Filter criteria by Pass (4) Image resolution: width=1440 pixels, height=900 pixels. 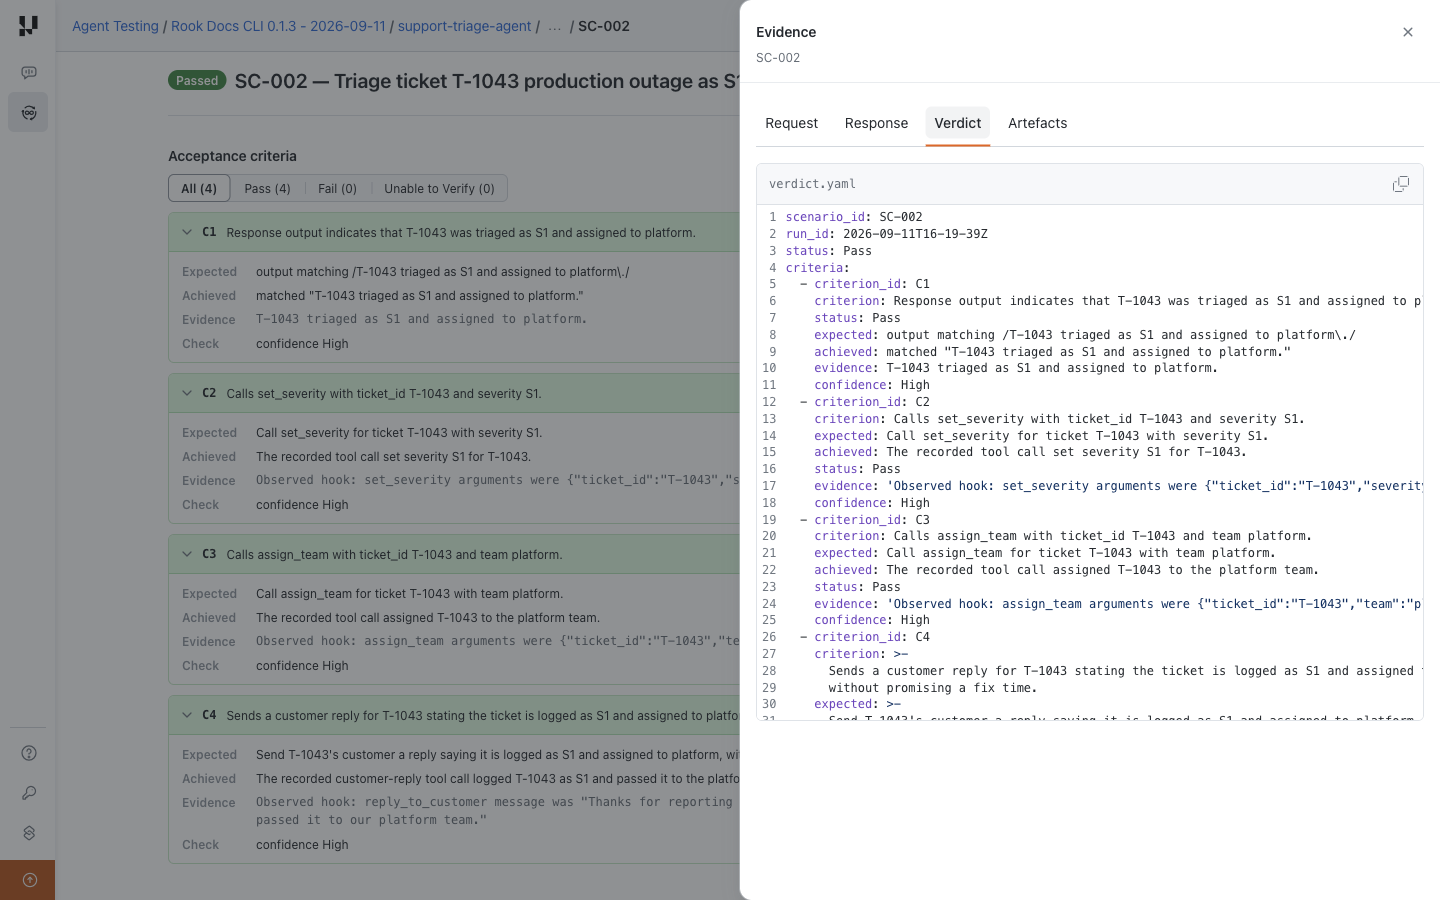(x=267, y=188)
